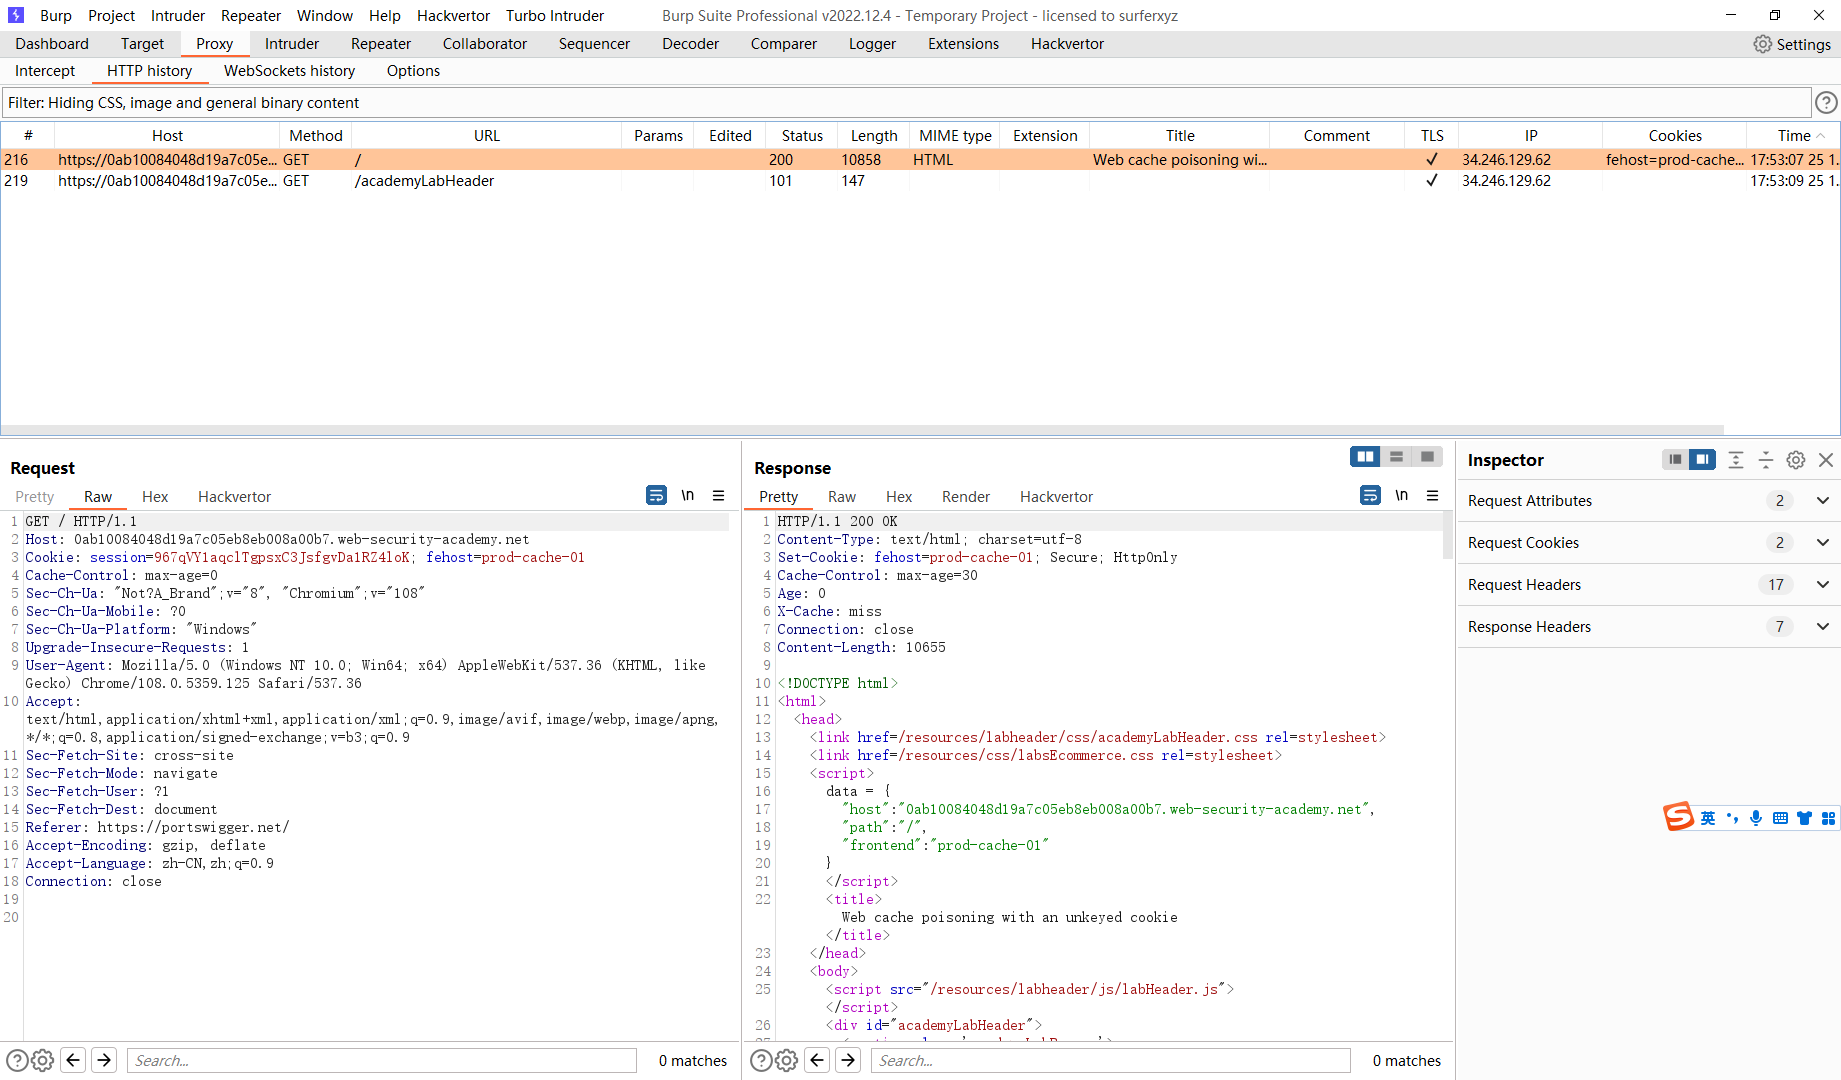
Task: Go to previous match in Request search
Action: click(x=73, y=1060)
